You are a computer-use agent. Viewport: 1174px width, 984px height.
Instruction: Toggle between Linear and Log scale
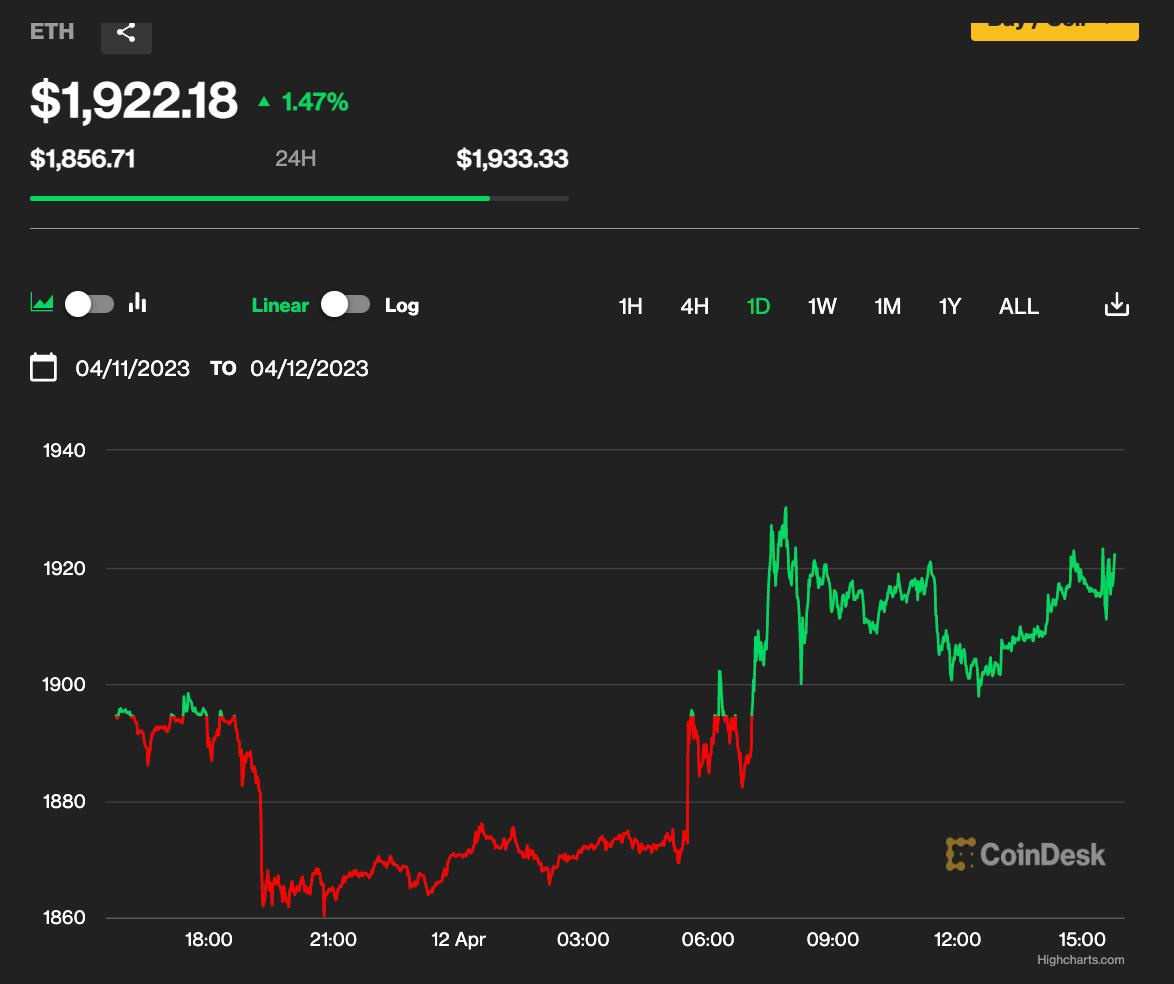click(346, 306)
